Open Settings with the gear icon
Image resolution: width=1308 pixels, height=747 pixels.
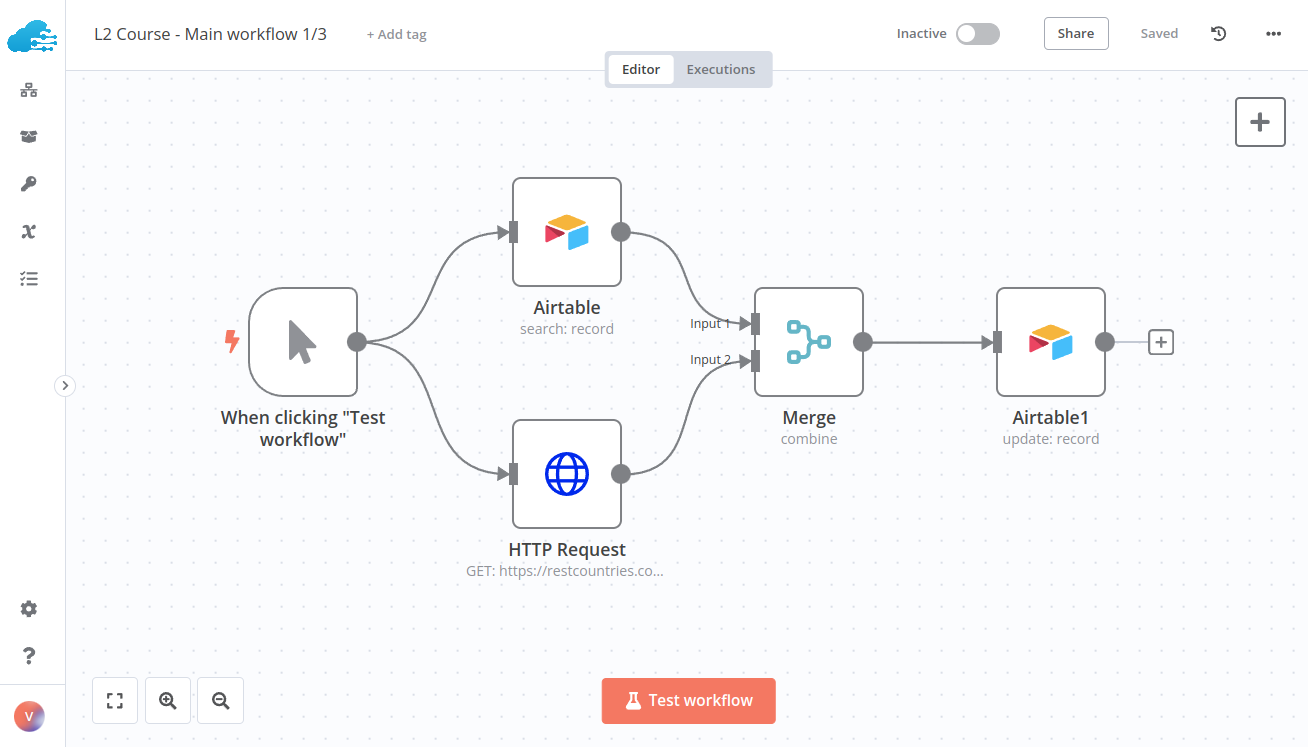(29, 608)
